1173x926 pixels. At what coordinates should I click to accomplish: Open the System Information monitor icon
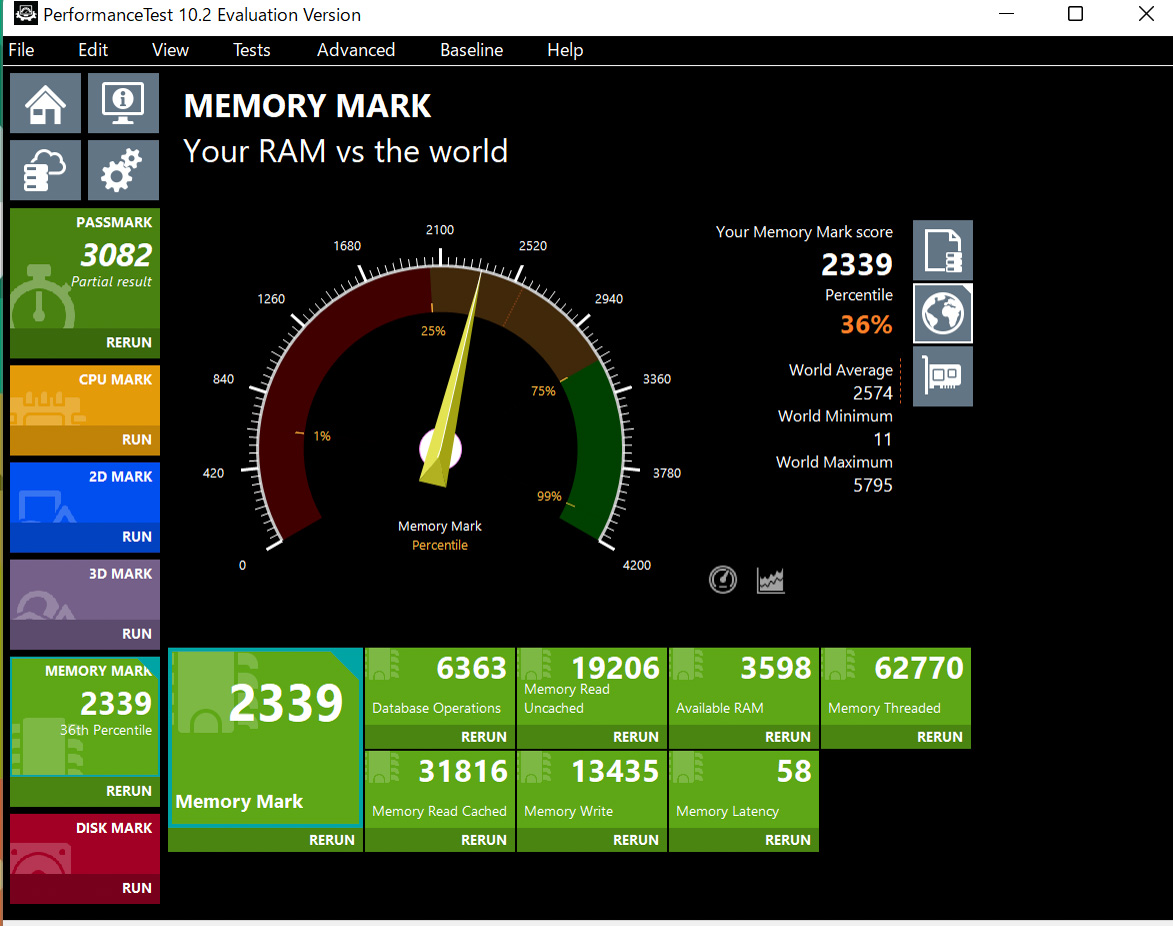123,103
